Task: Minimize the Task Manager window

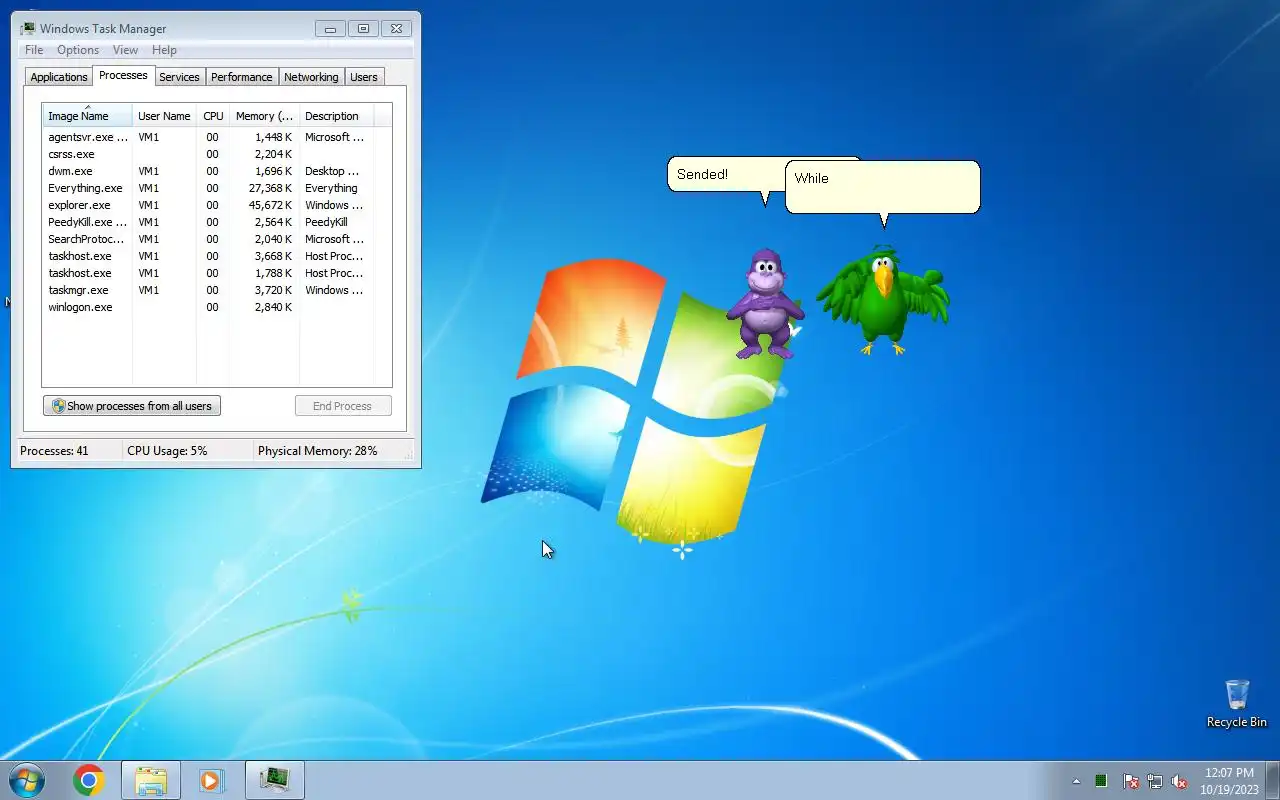Action: (330, 29)
